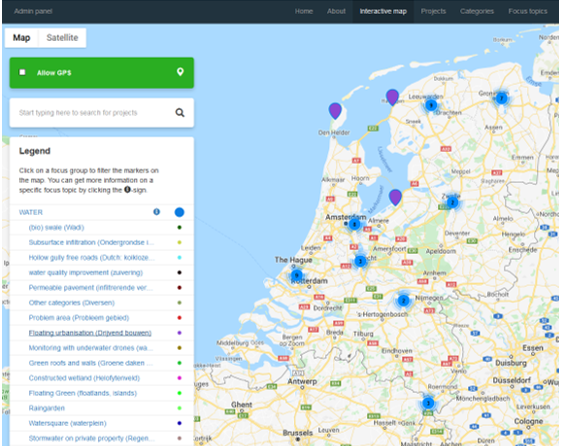
Task: Filter by WATER focus group
Action: click(31, 212)
